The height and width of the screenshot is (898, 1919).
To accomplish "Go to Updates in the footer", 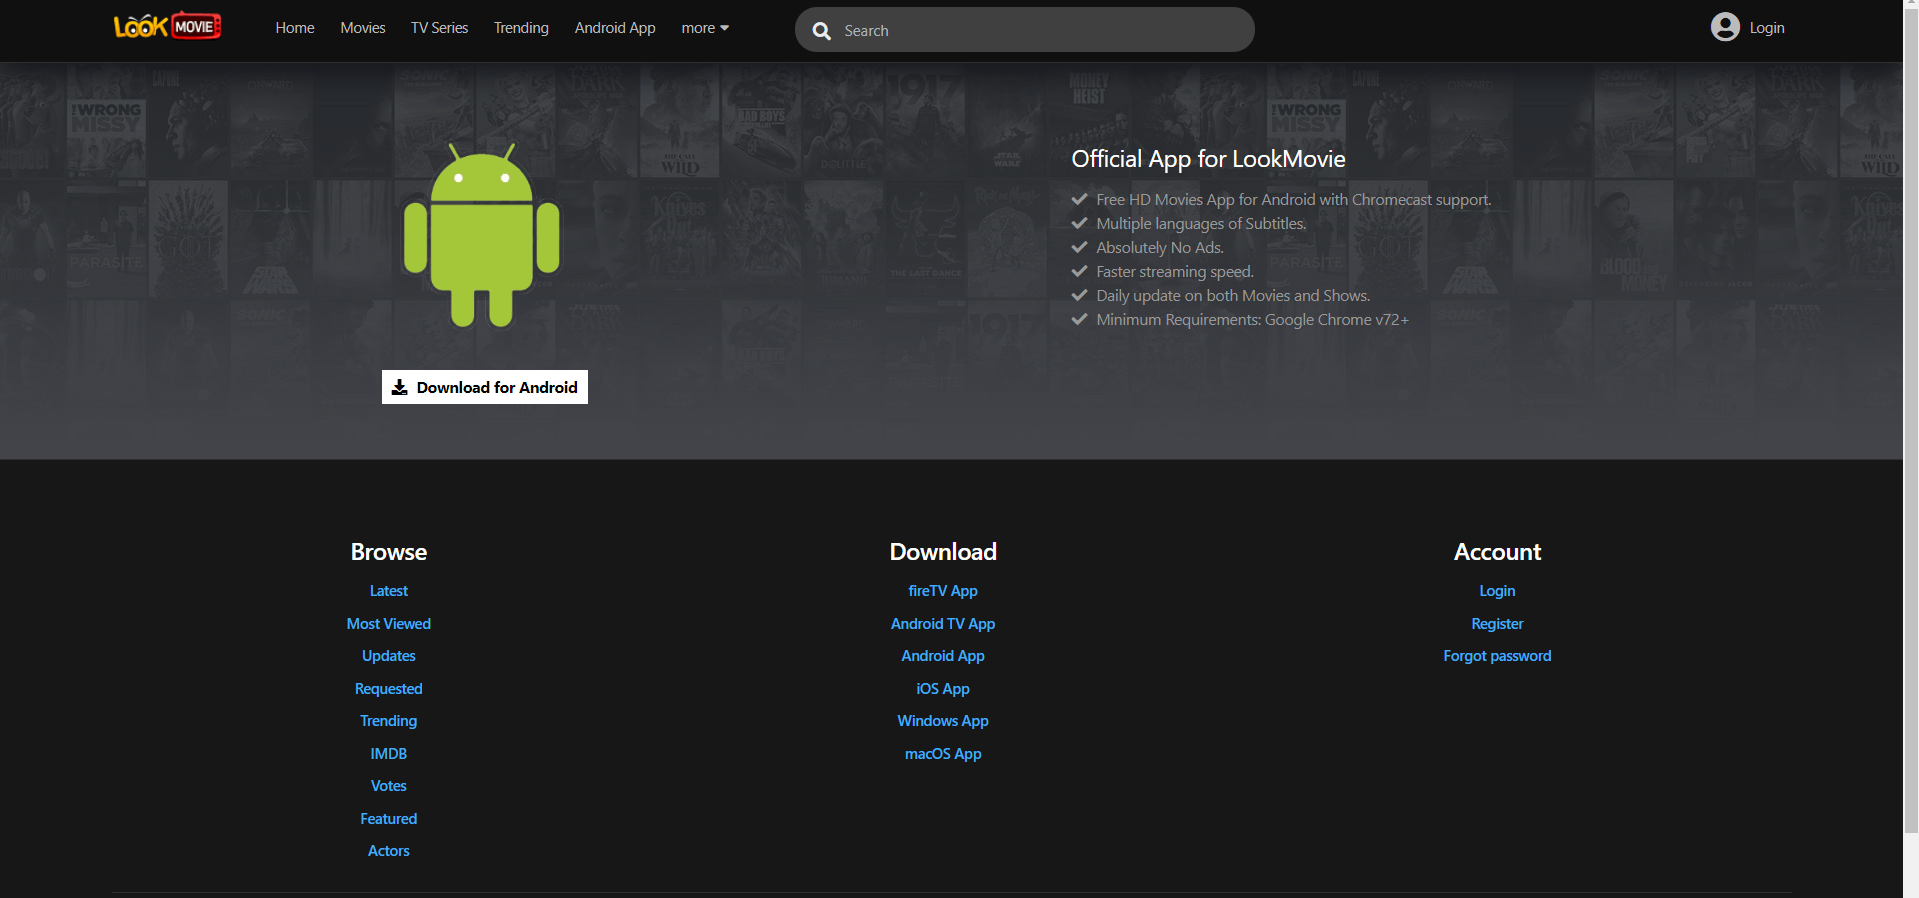I will click(x=389, y=656).
